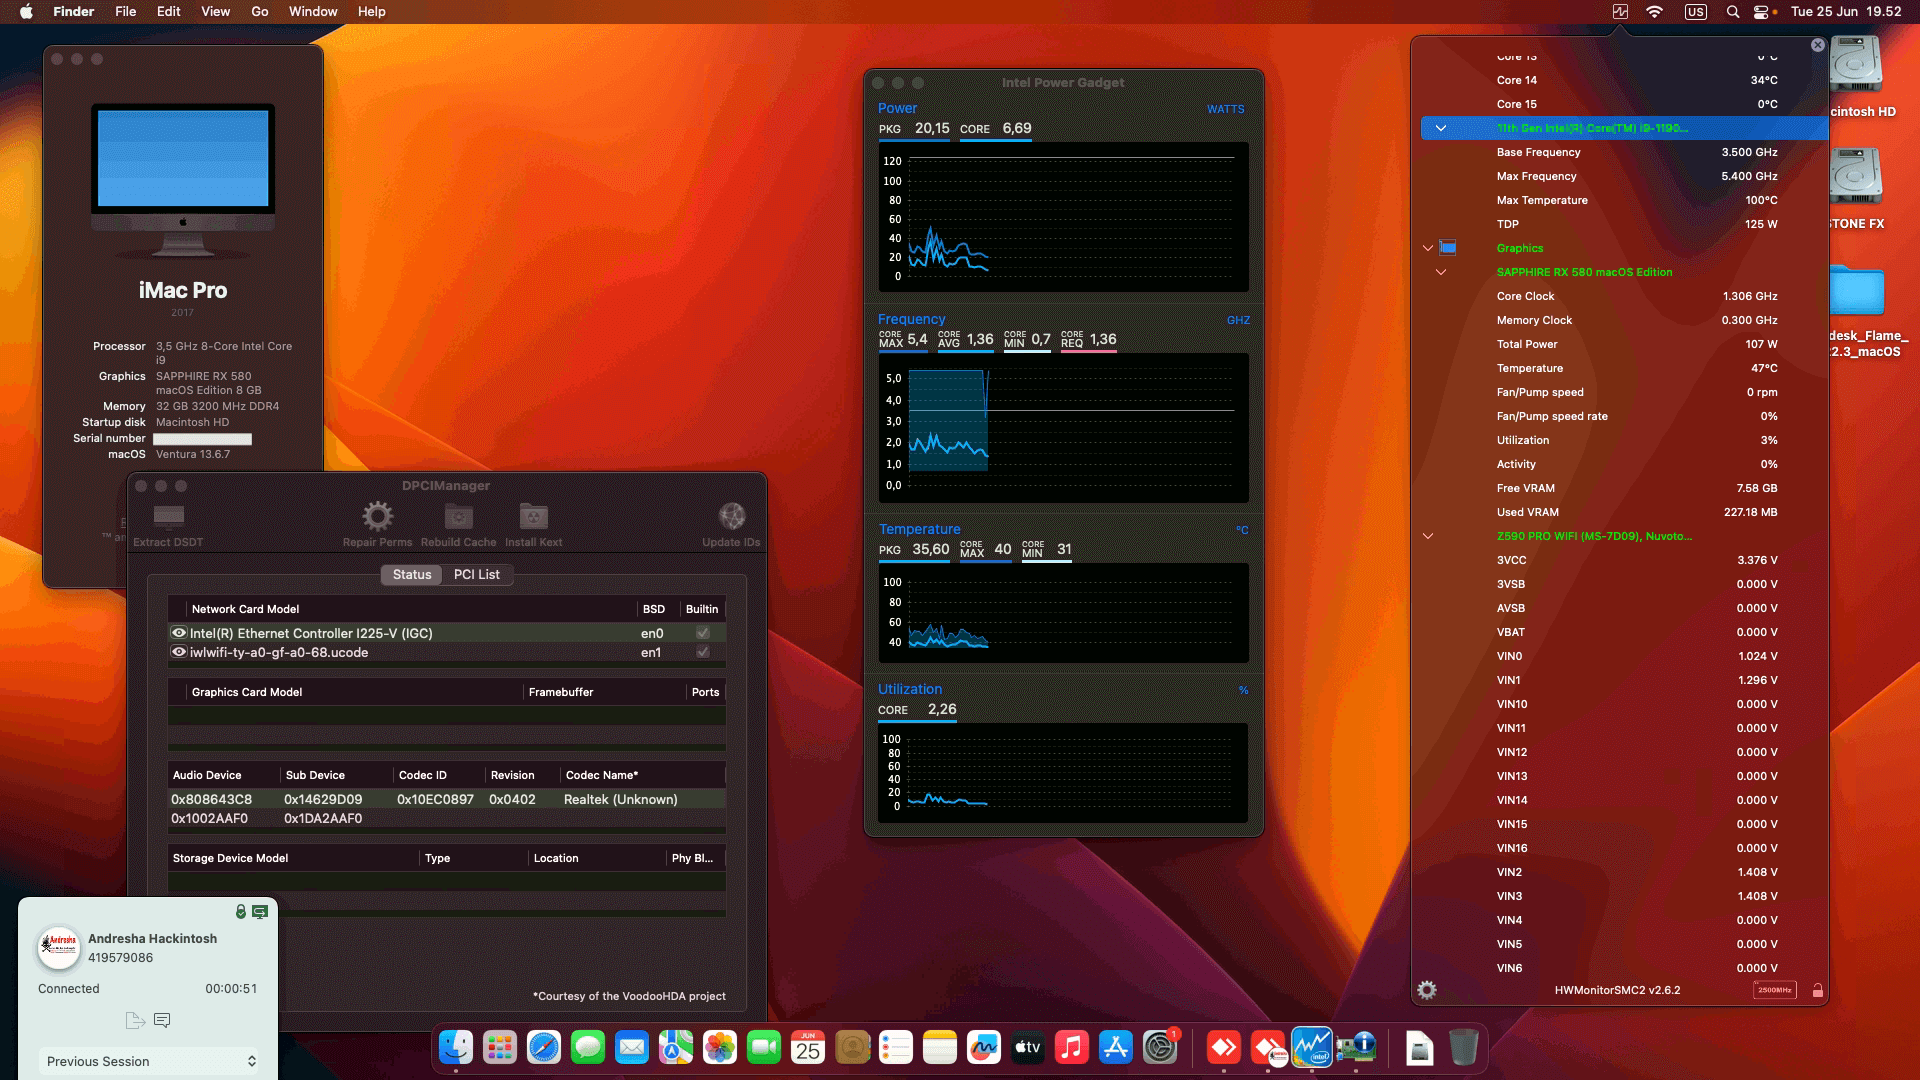The height and width of the screenshot is (1080, 1920).
Task: Collapse the Graphics section in HWMonitorSMC2
Action: click(x=1427, y=248)
